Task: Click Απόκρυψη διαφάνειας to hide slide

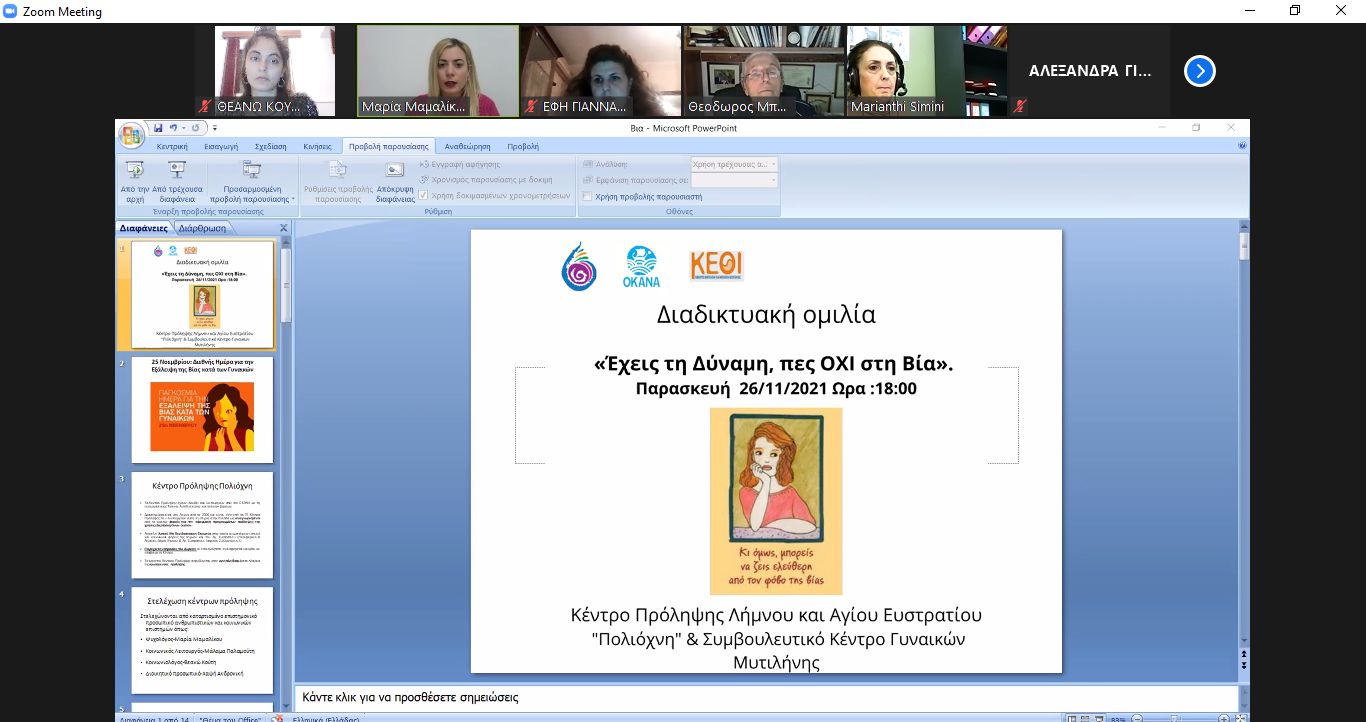Action: coord(395,181)
